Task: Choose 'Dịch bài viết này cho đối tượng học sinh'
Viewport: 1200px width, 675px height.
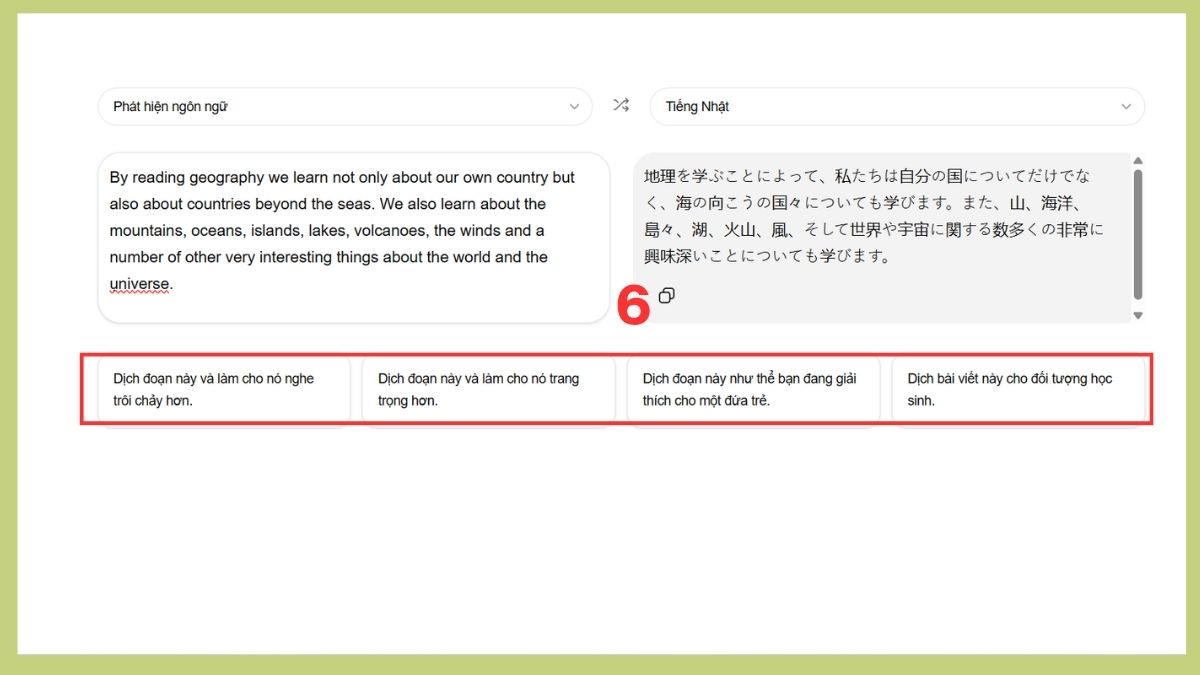Action: (1018, 390)
